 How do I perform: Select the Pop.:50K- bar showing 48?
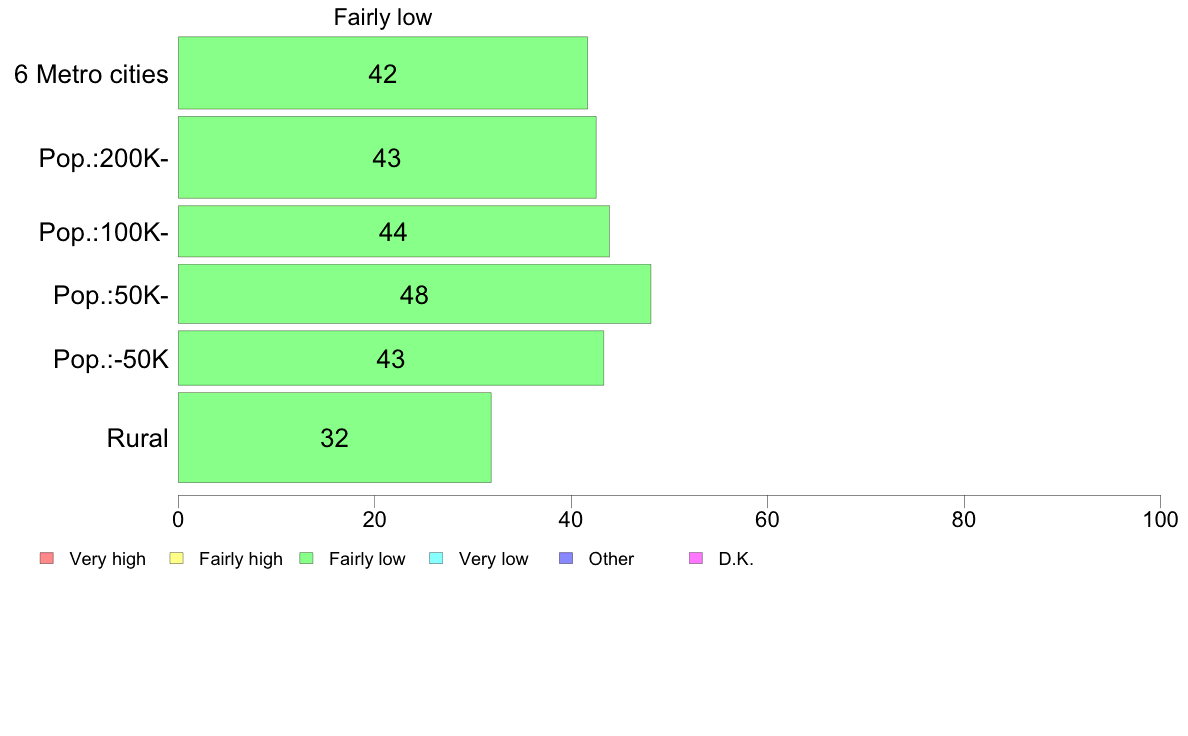(414, 294)
